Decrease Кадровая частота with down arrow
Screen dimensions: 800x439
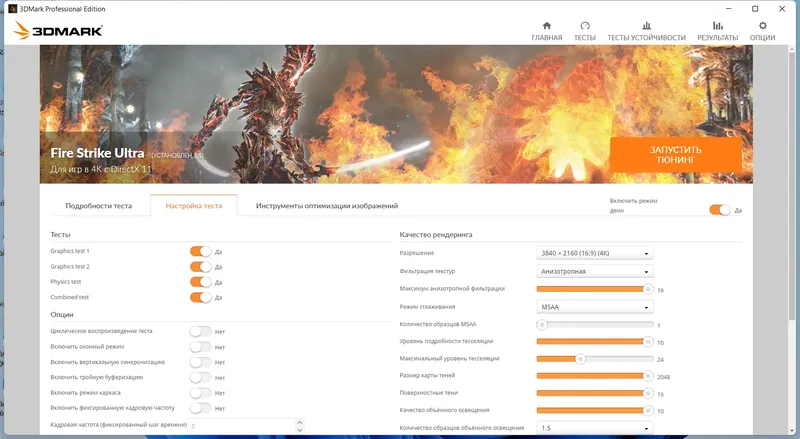coord(299,430)
